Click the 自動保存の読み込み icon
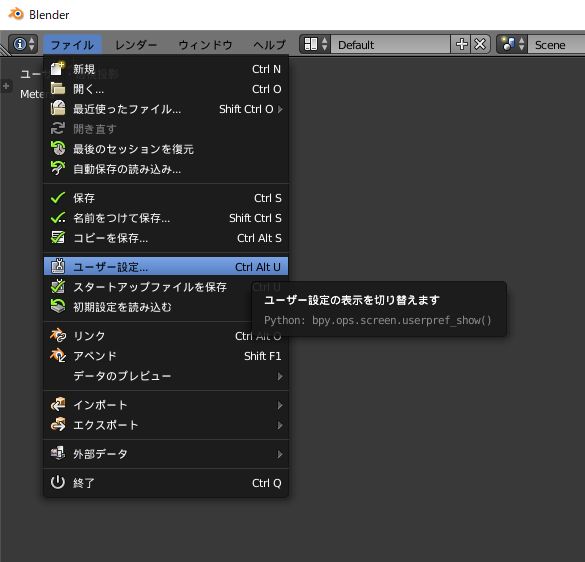This screenshot has width=585, height=562. (x=58, y=168)
